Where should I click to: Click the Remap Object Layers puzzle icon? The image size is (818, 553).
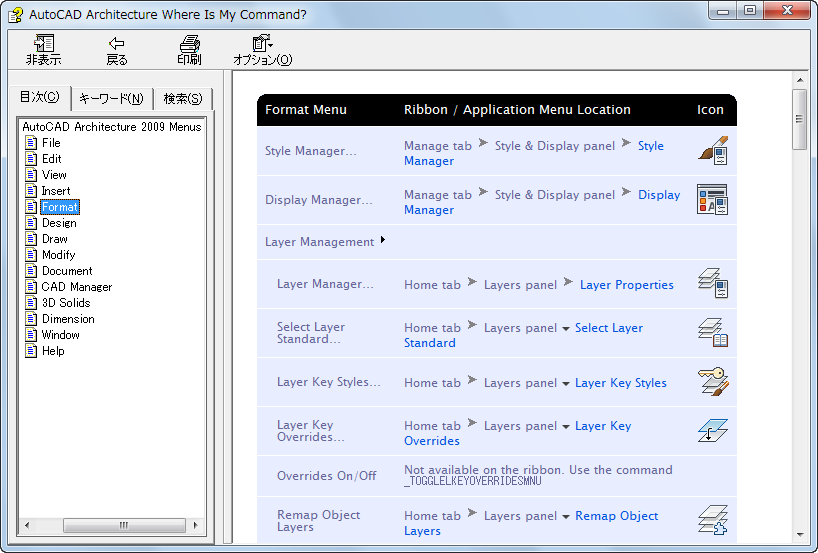pos(713,520)
